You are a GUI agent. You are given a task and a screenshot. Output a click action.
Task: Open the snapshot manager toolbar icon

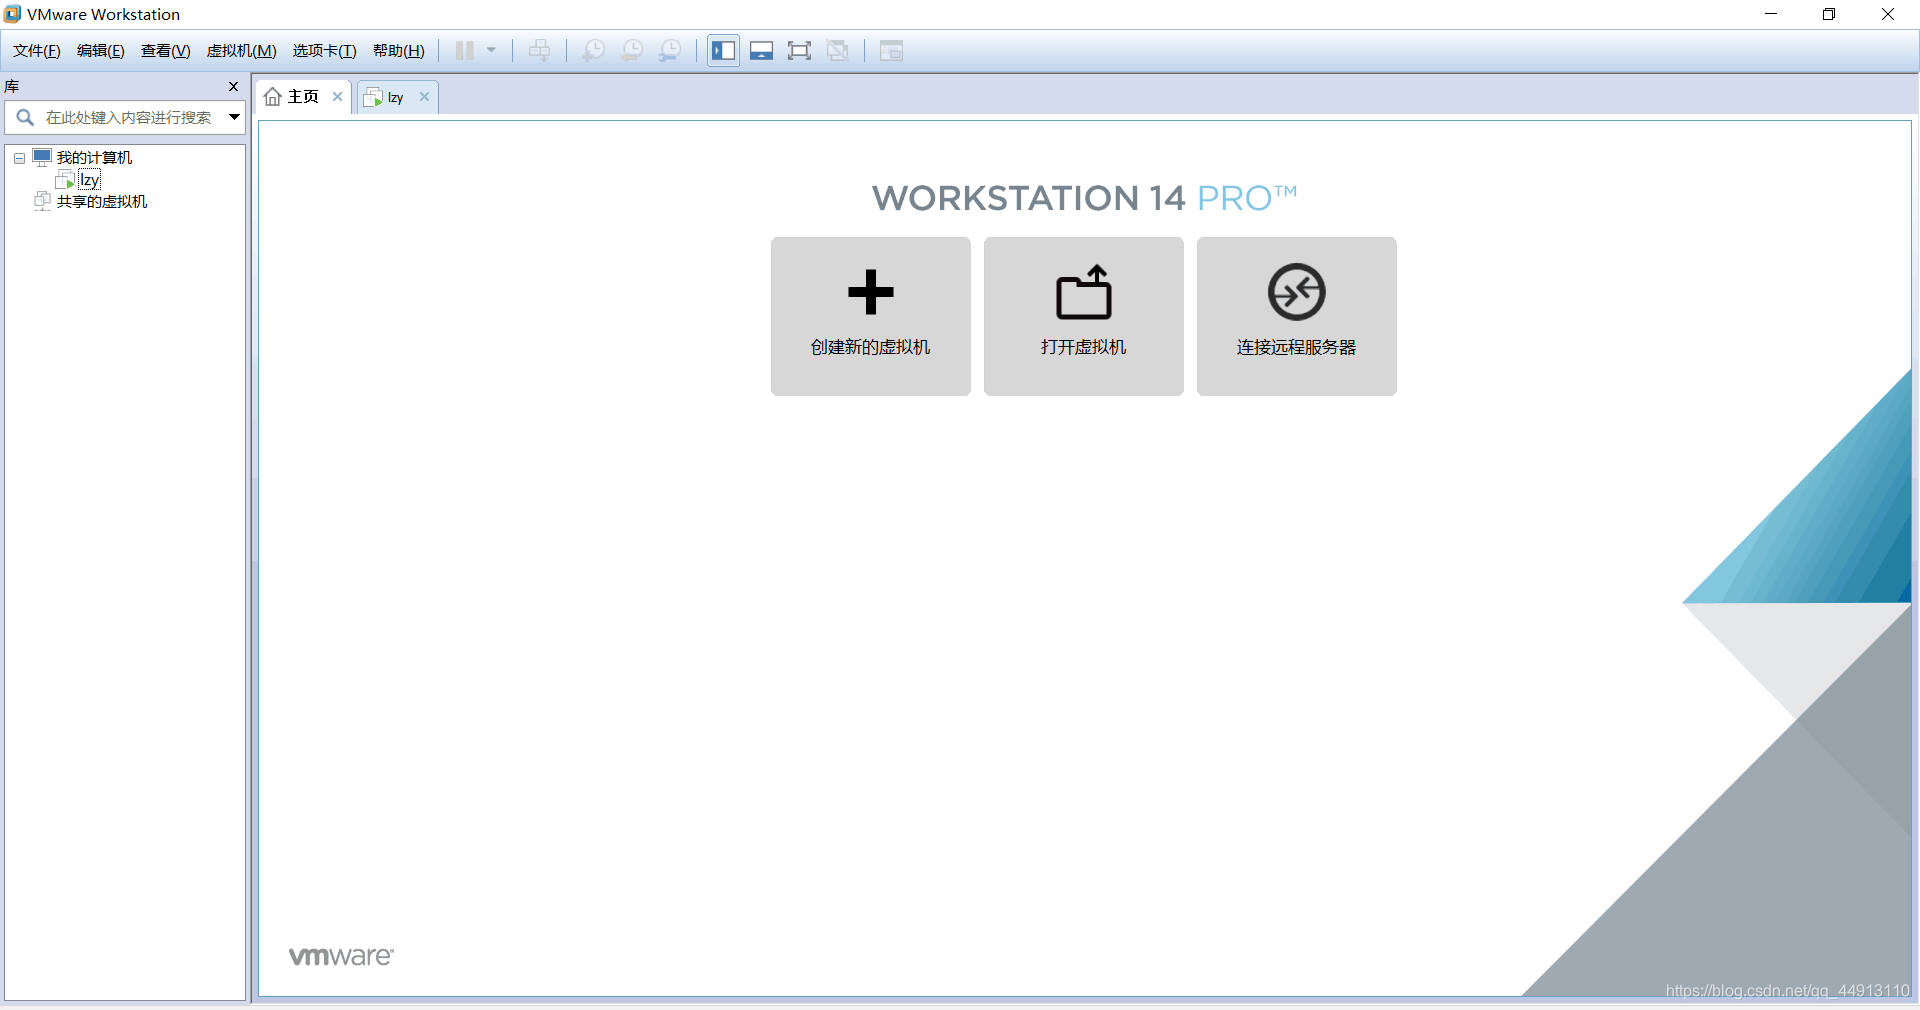(x=670, y=51)
